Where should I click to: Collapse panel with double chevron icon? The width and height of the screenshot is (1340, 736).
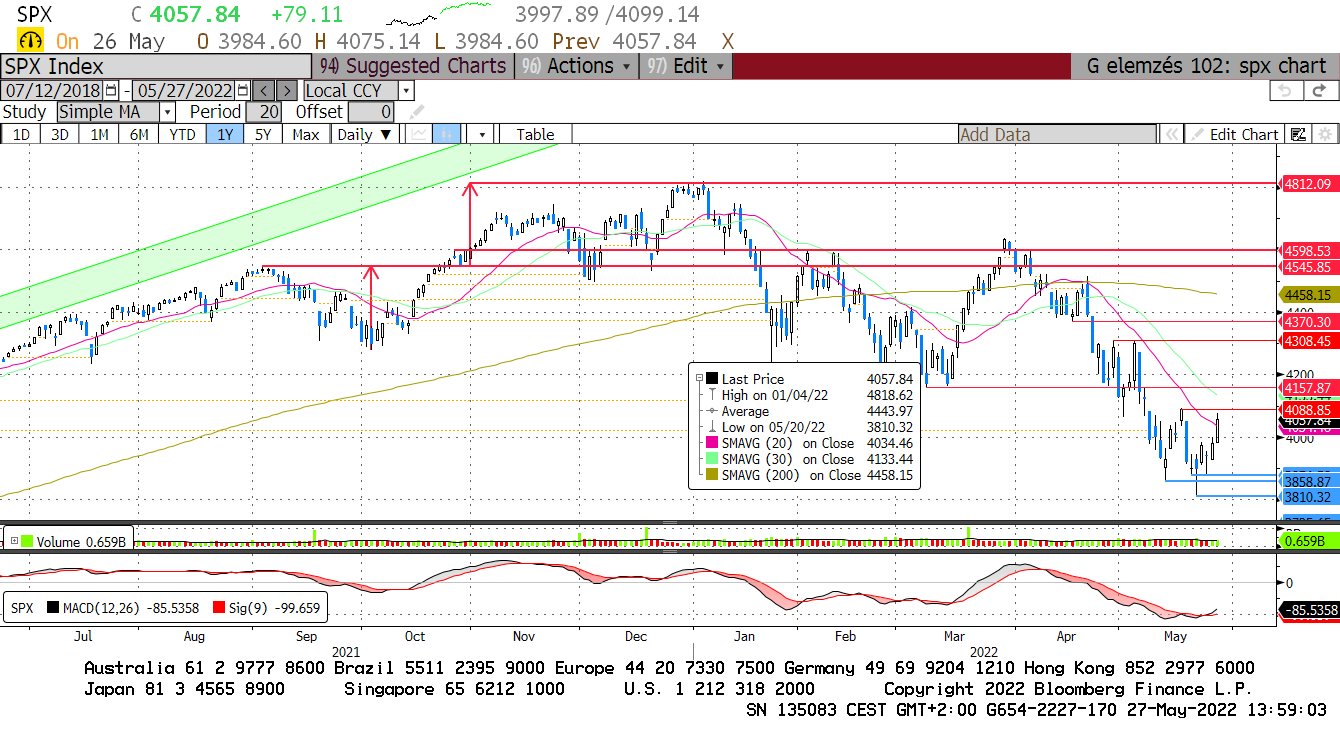point(1170,134)
